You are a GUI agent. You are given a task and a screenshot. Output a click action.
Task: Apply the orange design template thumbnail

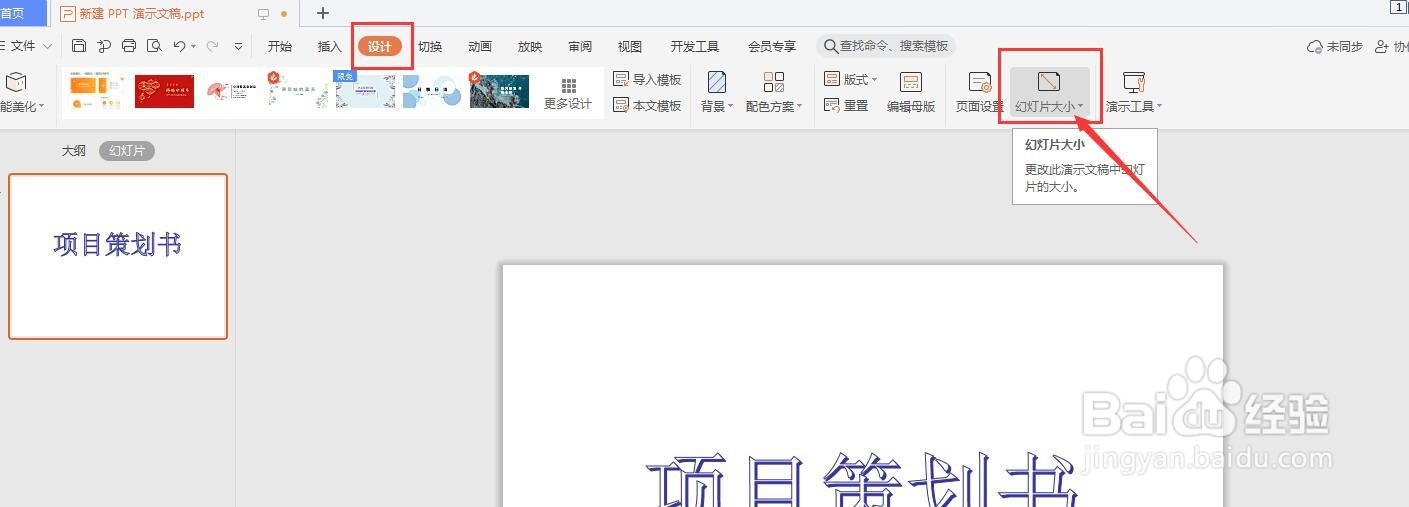point(95,91)
